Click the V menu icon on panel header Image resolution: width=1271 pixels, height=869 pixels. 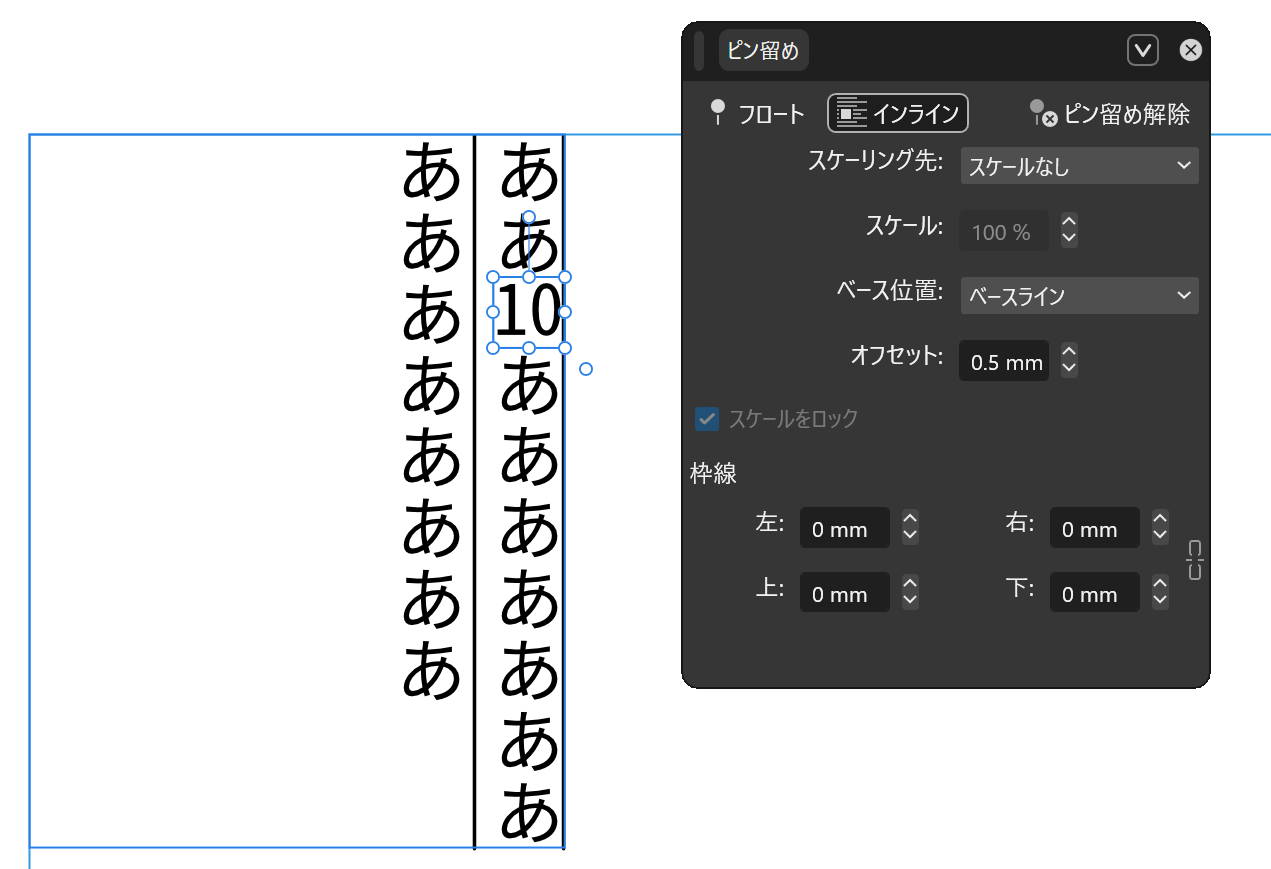[1143, 49]
